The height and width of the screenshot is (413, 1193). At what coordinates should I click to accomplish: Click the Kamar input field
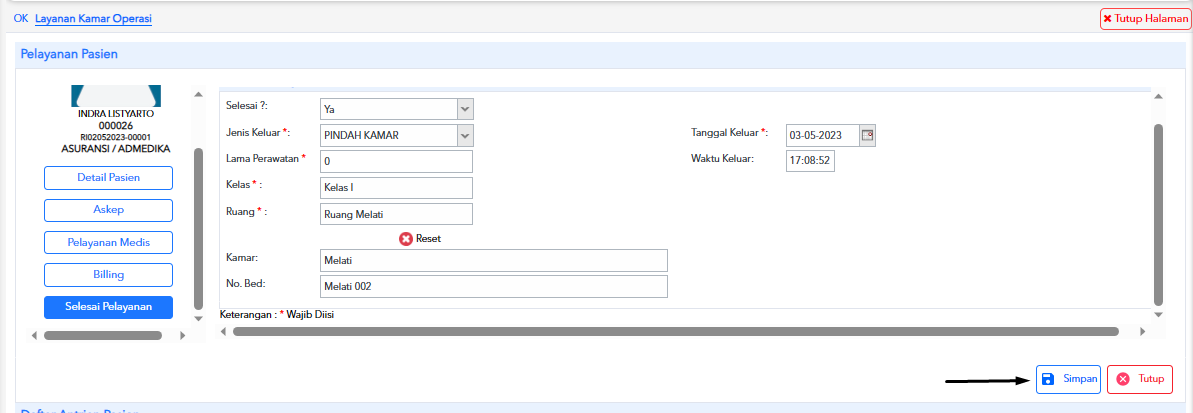pyautogui.click(x=492, y=260)
